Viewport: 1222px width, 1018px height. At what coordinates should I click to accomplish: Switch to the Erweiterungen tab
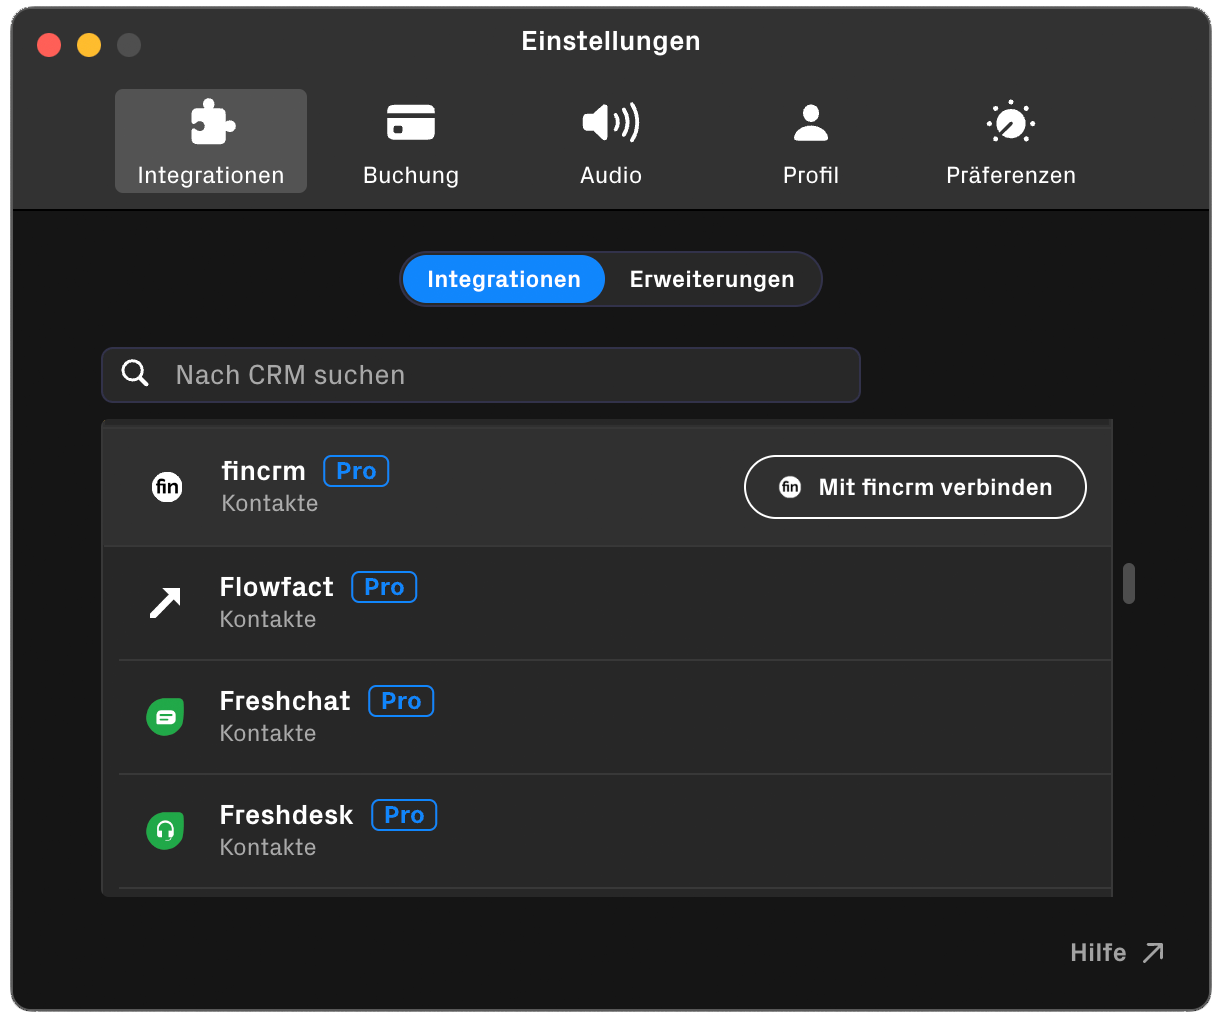(x=711, y=279)
